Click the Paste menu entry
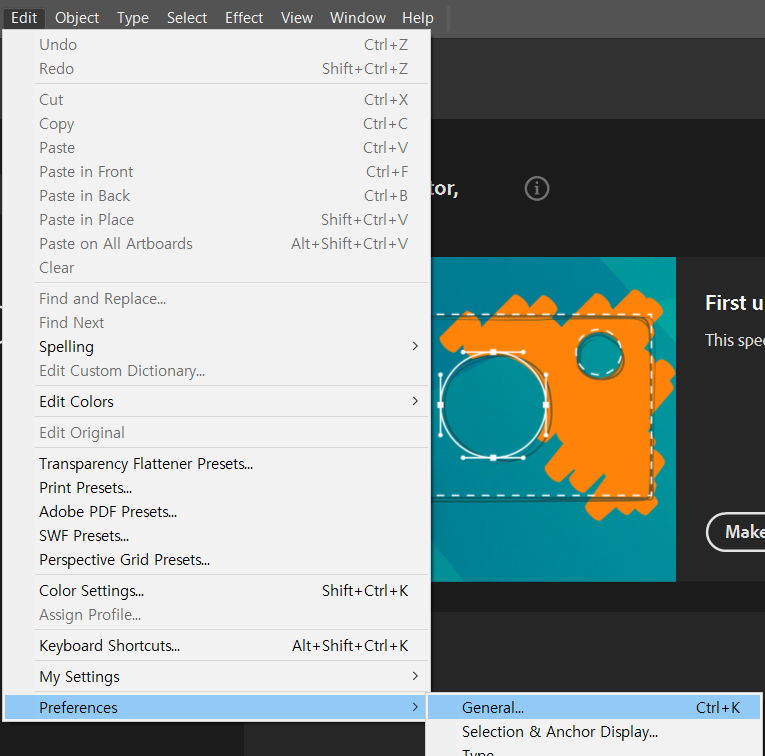This screenshot has height=756, width=765. tap(217, 148)
